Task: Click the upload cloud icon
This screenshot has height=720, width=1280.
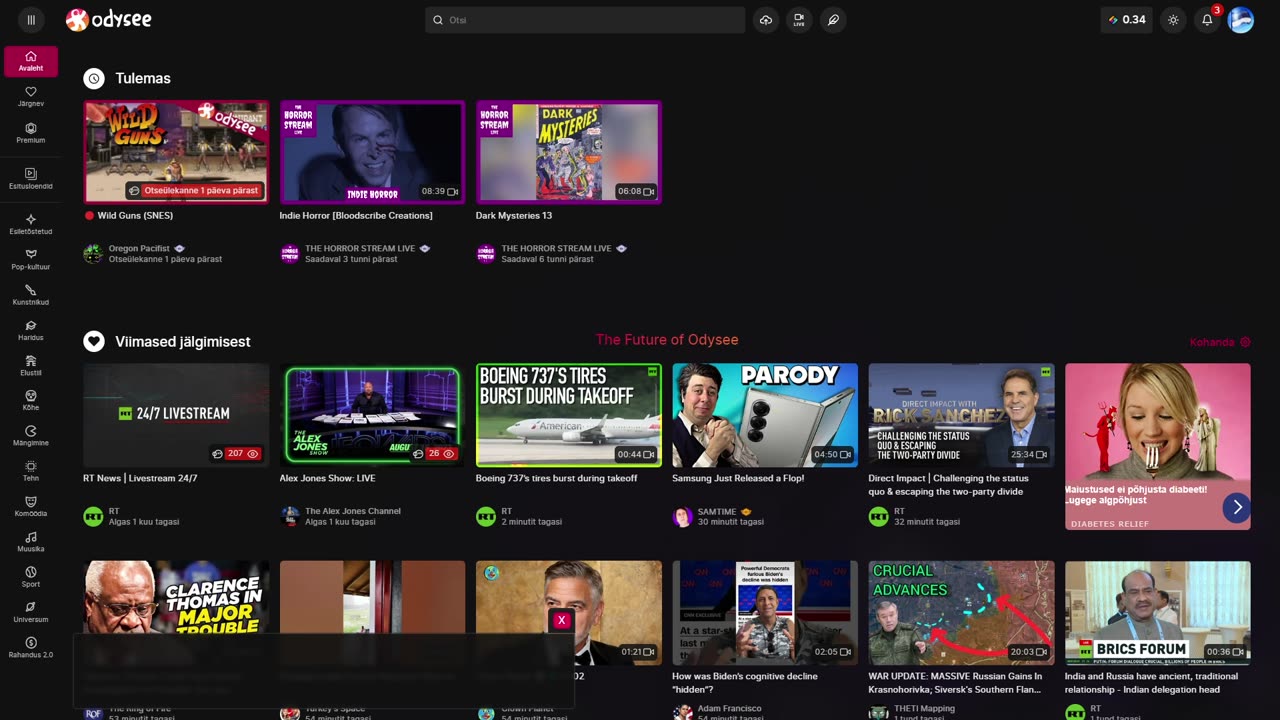Action: coord(766,20)
